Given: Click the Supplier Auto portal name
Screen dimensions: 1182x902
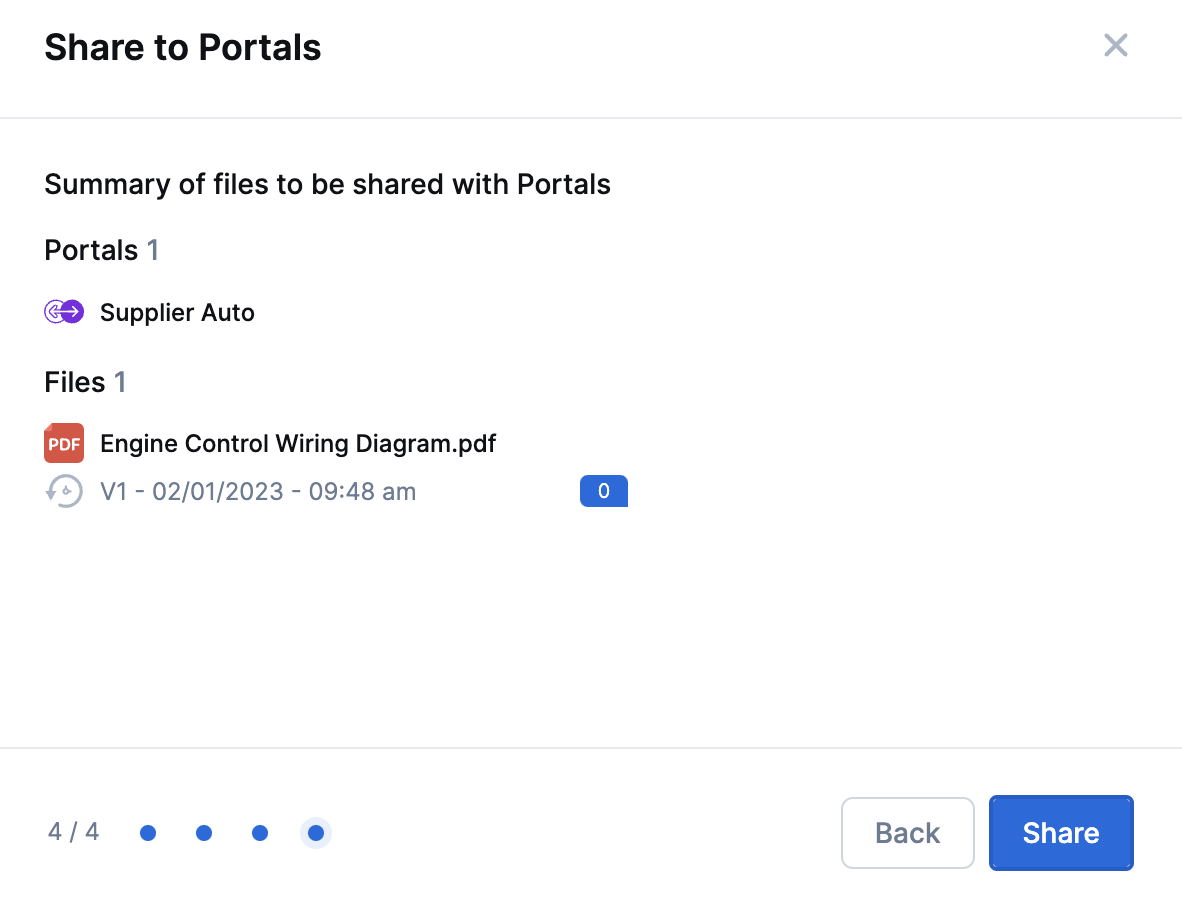Looking at the screenshot, I should click(x=177, y=312).
